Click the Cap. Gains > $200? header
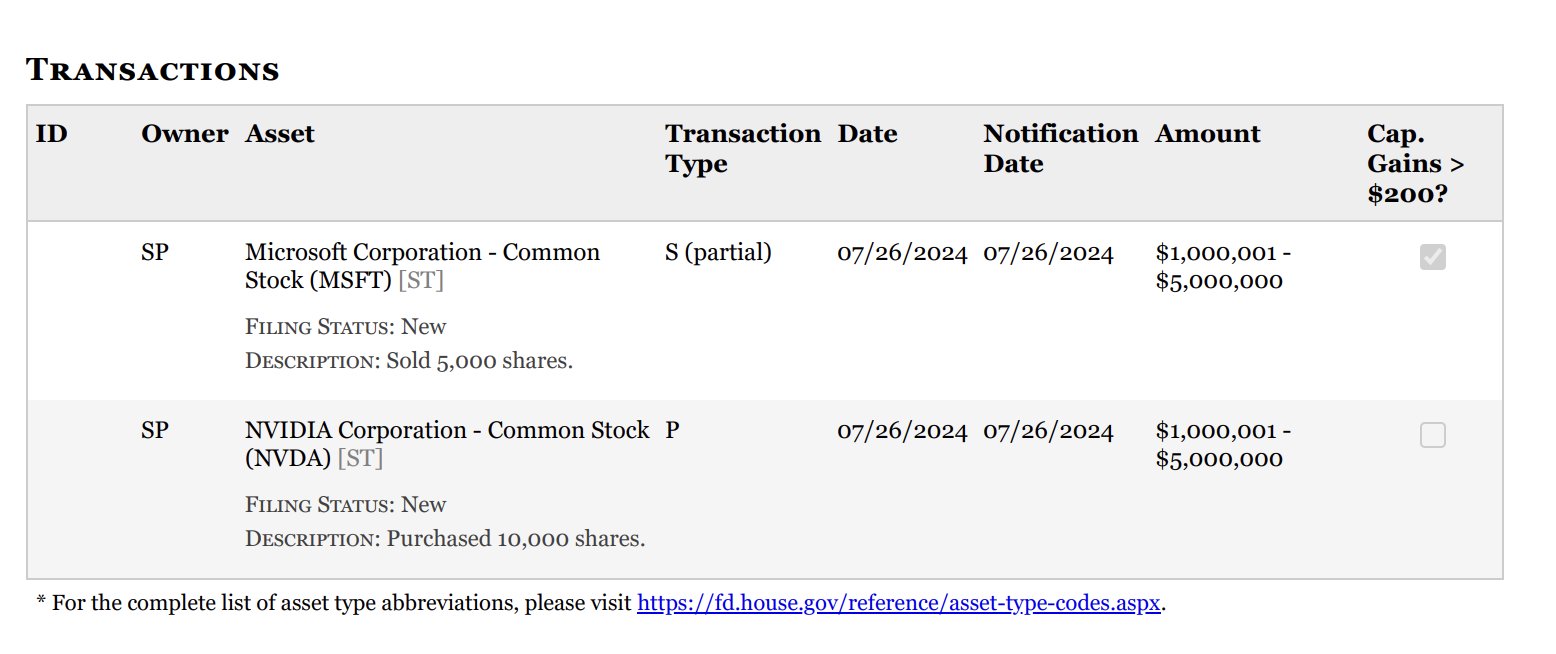Viewport: 1556px width, 654px height. [1415, 163]
